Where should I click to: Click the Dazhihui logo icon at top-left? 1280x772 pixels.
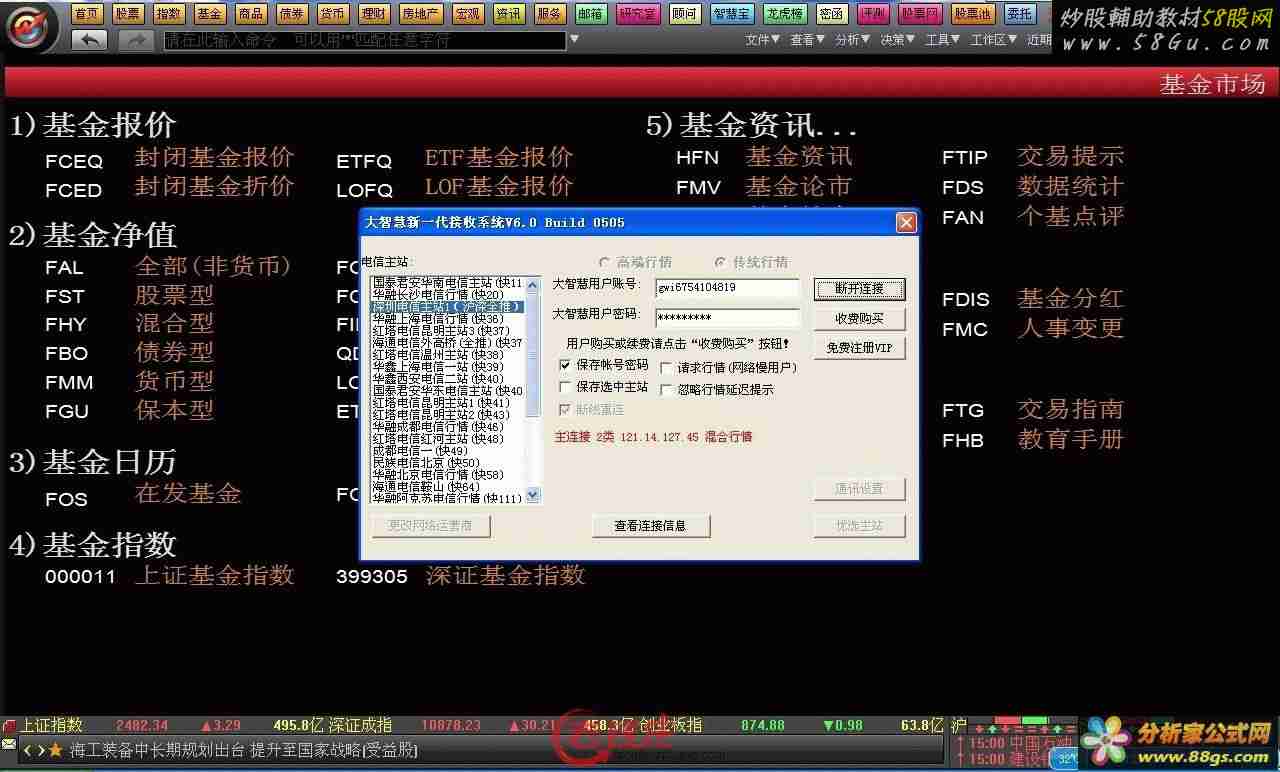(x=30, y=26)
